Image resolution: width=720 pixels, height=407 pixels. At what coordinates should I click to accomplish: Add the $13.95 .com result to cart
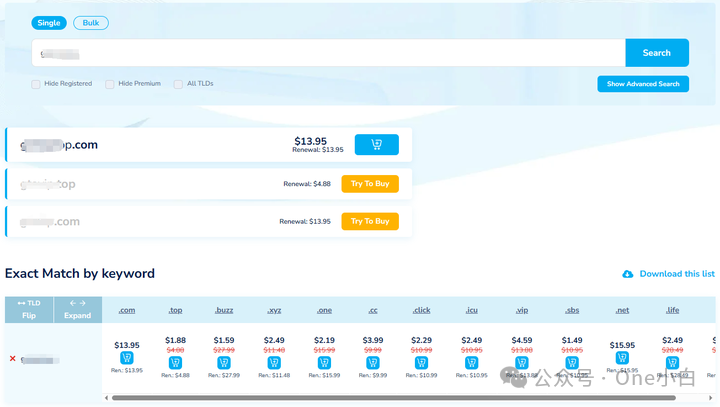pos(376,145)
